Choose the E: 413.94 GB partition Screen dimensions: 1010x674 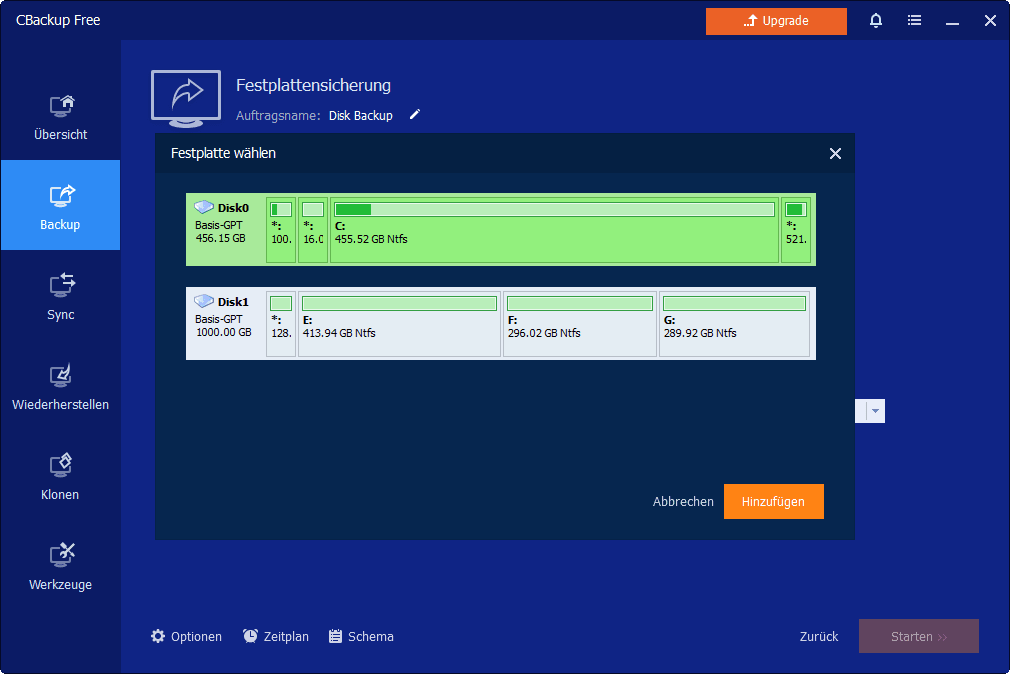point(399,322)
